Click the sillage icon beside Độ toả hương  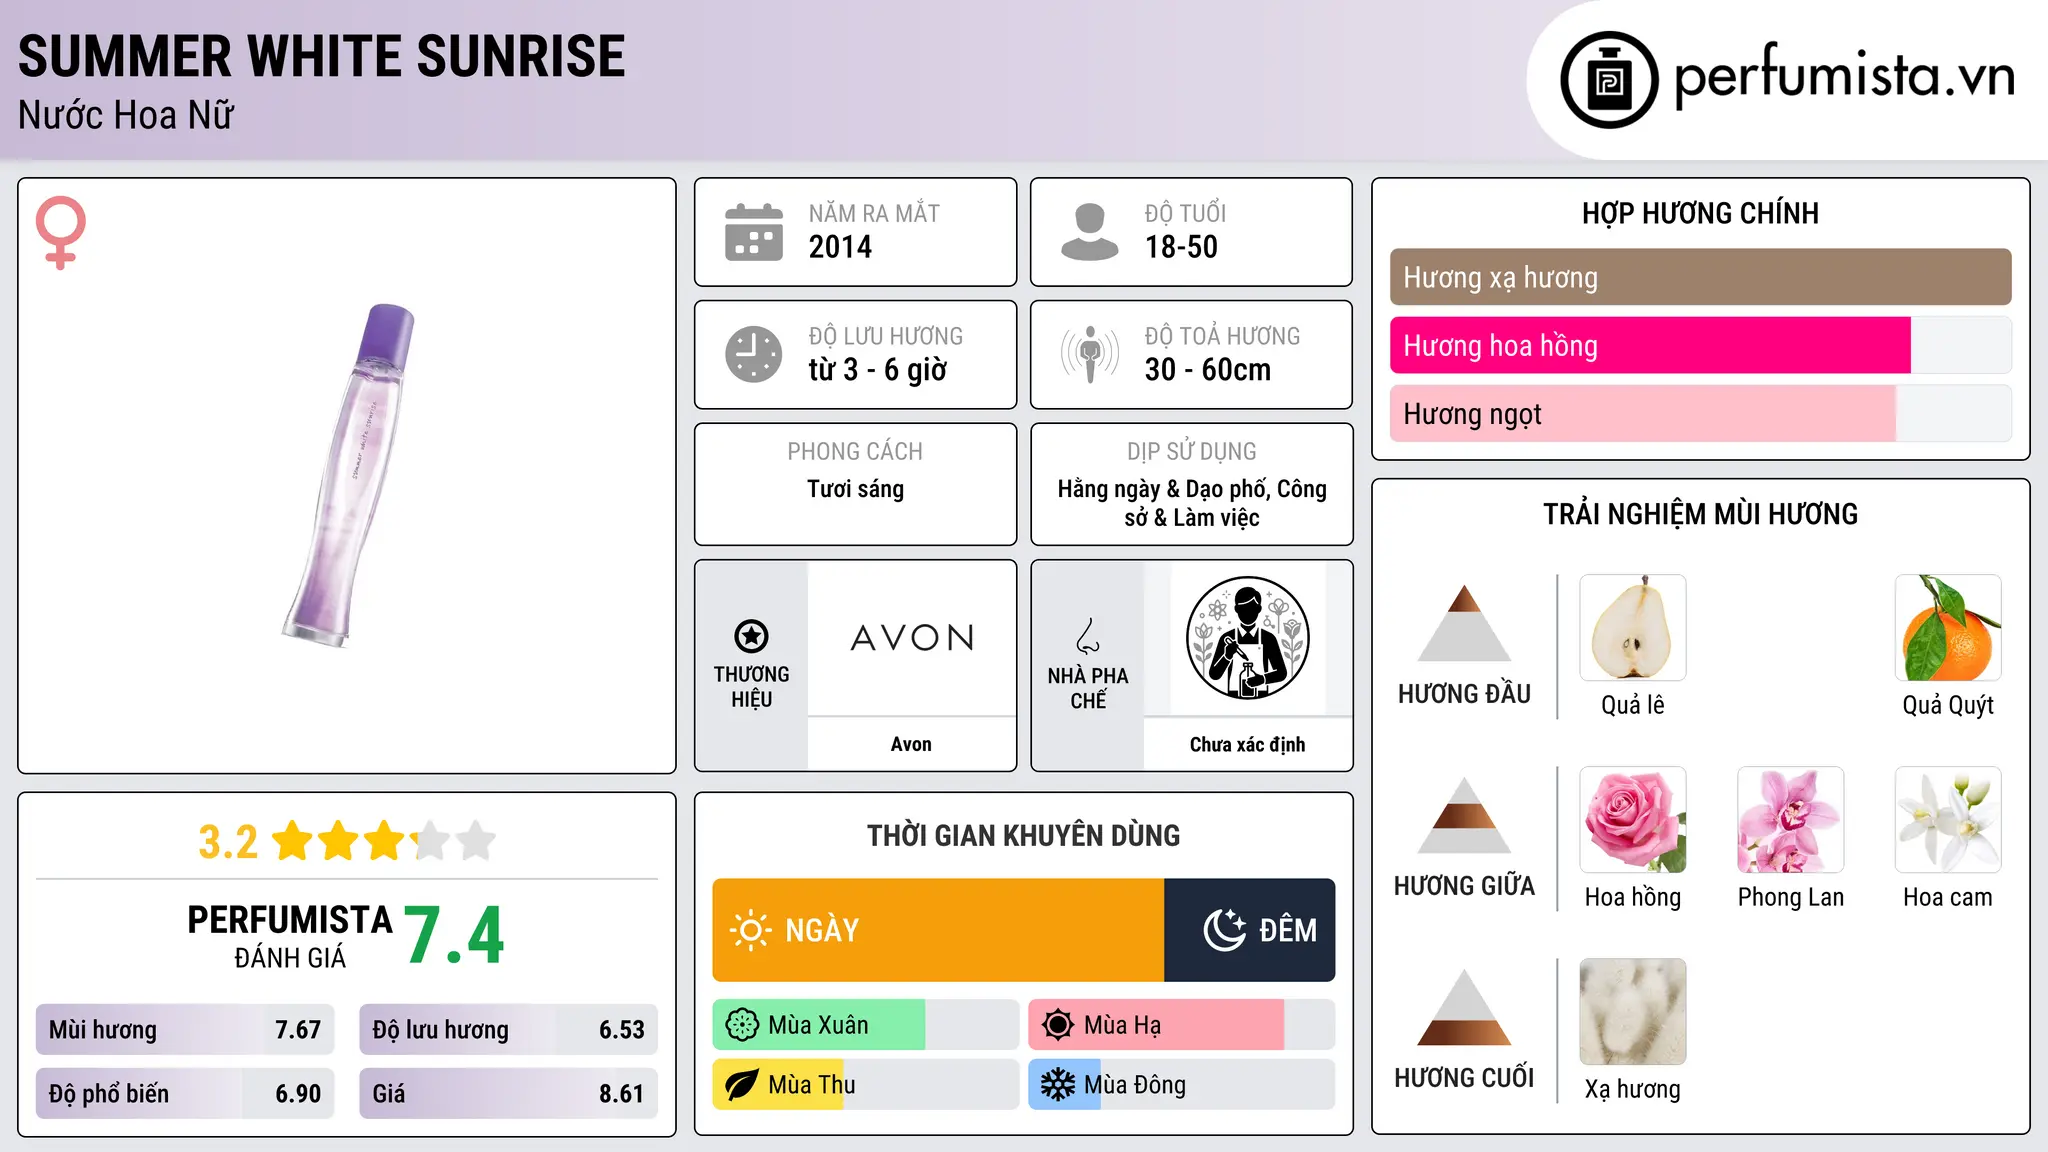tap(1090, 354)
